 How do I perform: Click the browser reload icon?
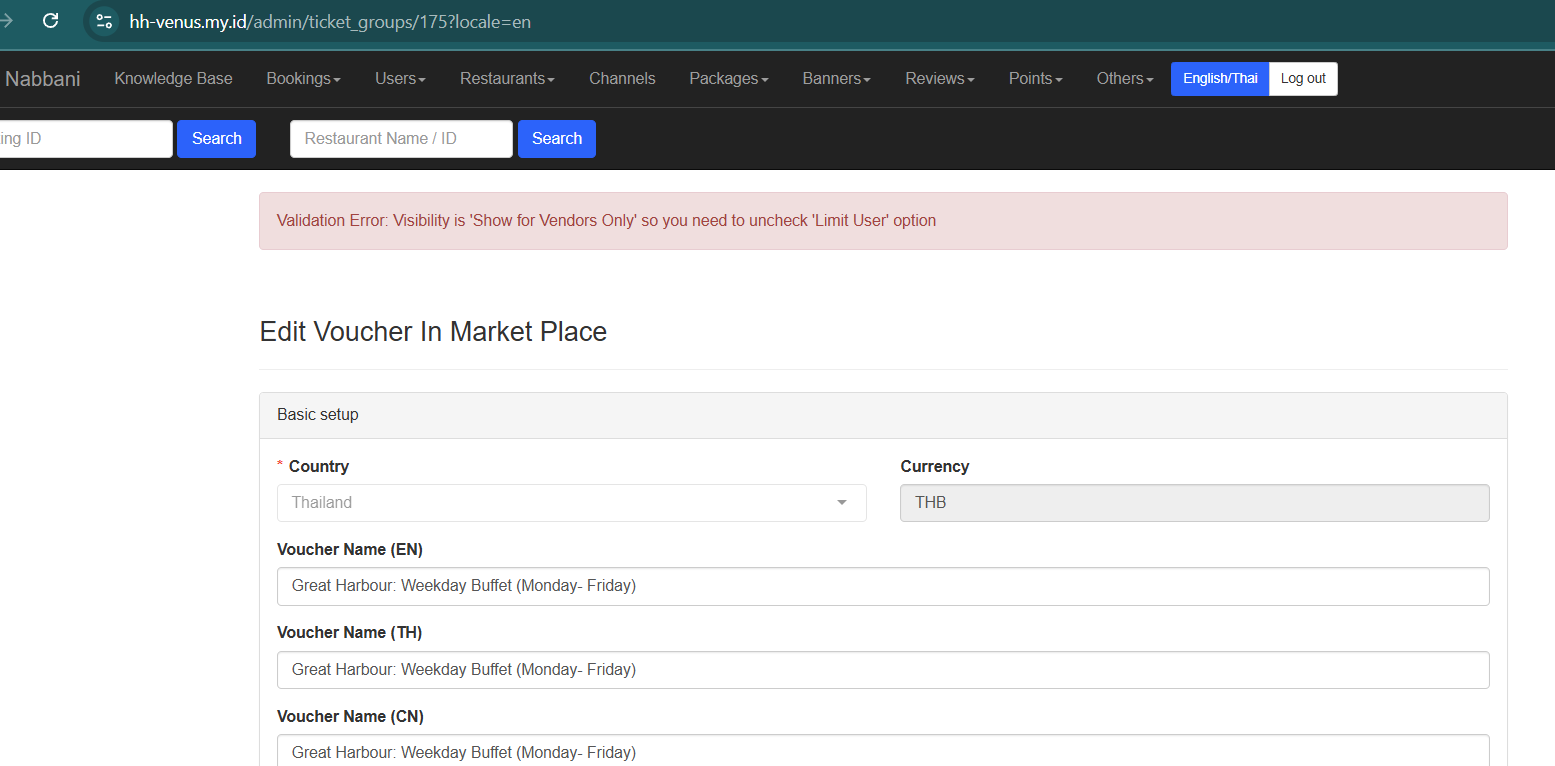50,20
